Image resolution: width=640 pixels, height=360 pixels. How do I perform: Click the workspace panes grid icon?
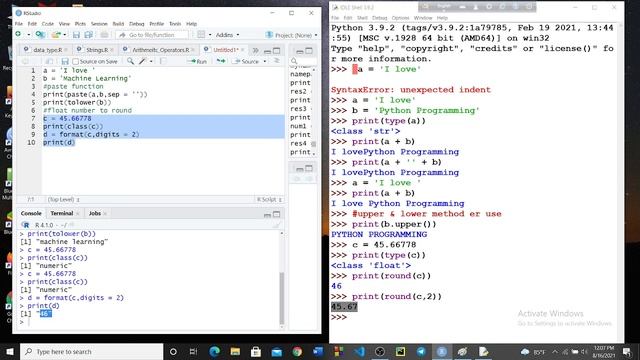[201, 35]
